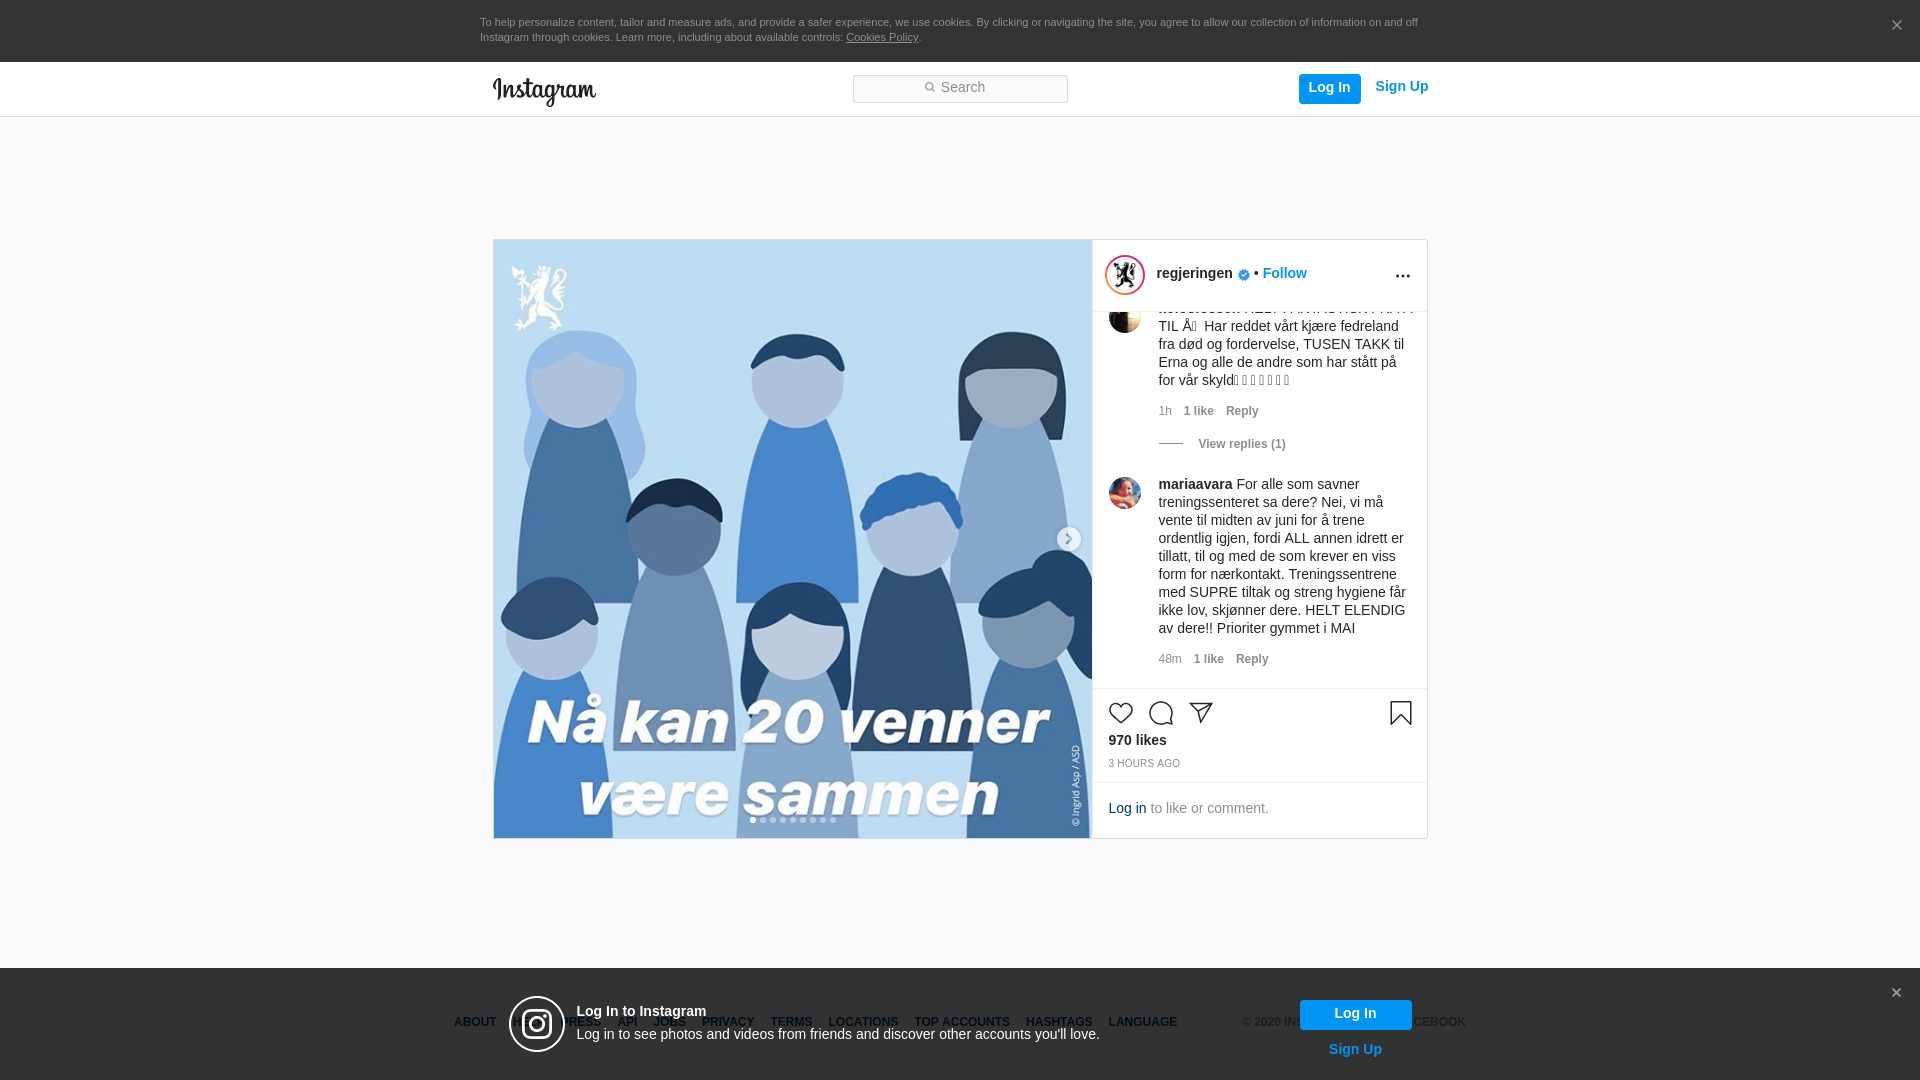
Task: Click the share paper plane icon
Action: [x=1200, y=713]
